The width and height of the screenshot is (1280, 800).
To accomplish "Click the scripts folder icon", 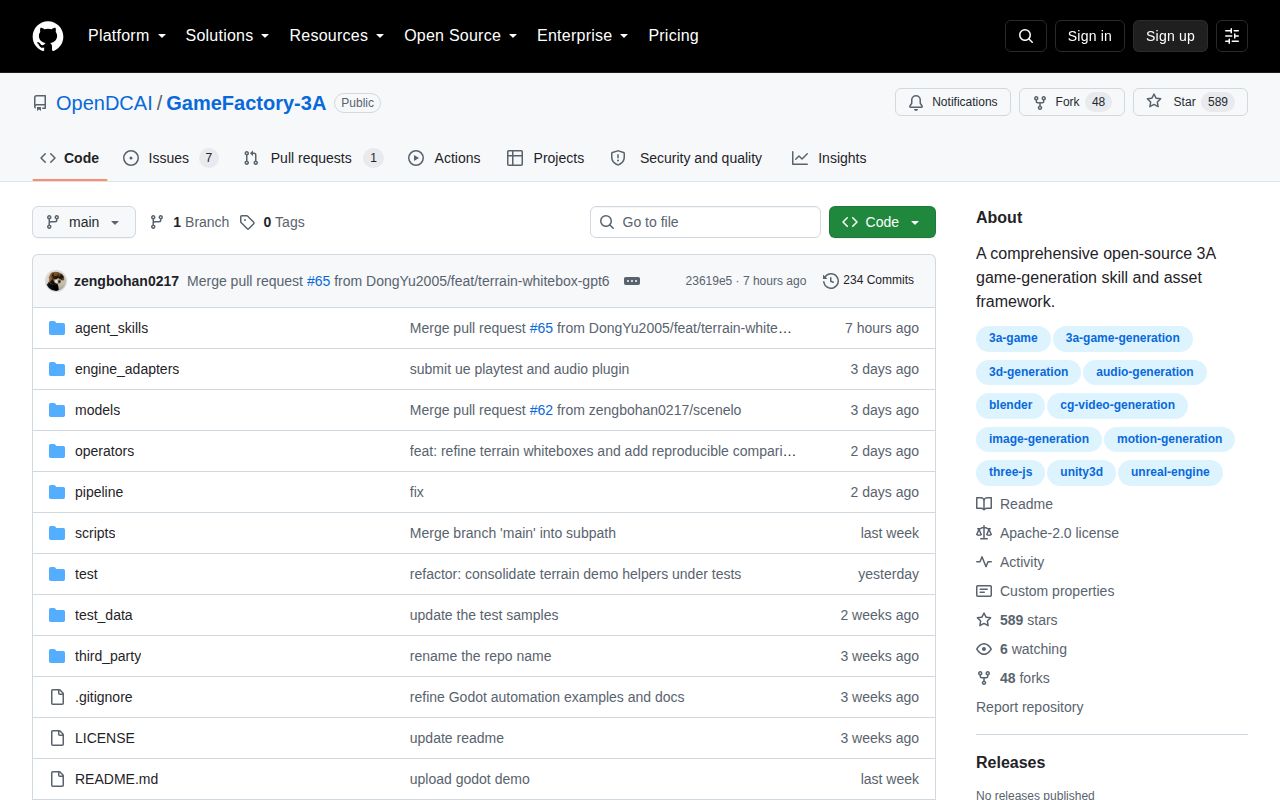I will point(57,533).
